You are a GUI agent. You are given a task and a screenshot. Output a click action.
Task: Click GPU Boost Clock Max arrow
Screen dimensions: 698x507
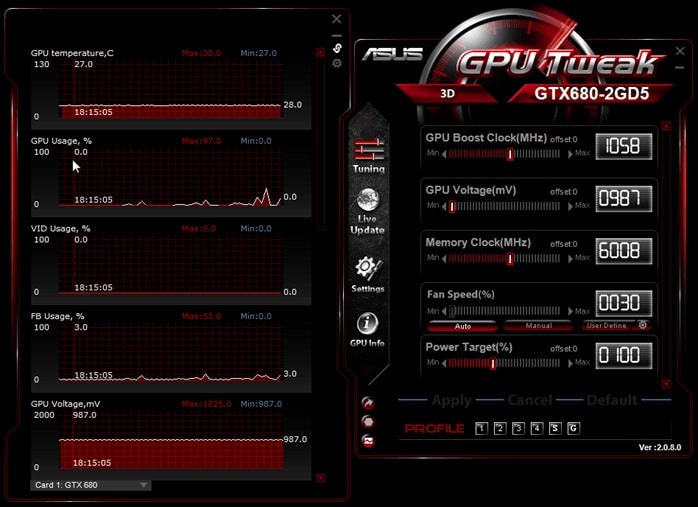click(570, 154)
